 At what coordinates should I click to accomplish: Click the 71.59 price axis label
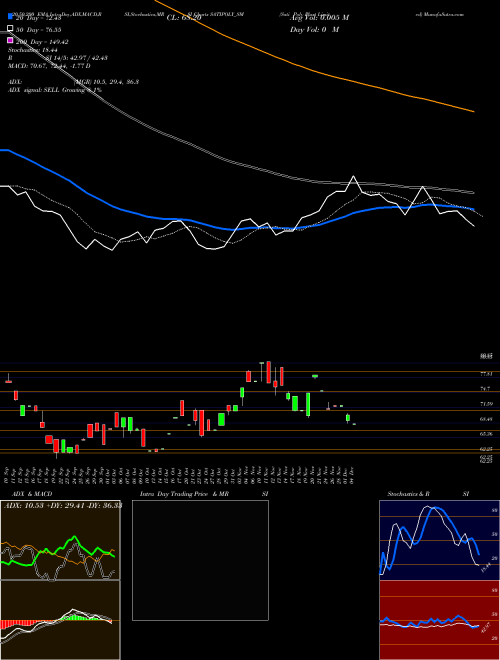coord(487,404)
